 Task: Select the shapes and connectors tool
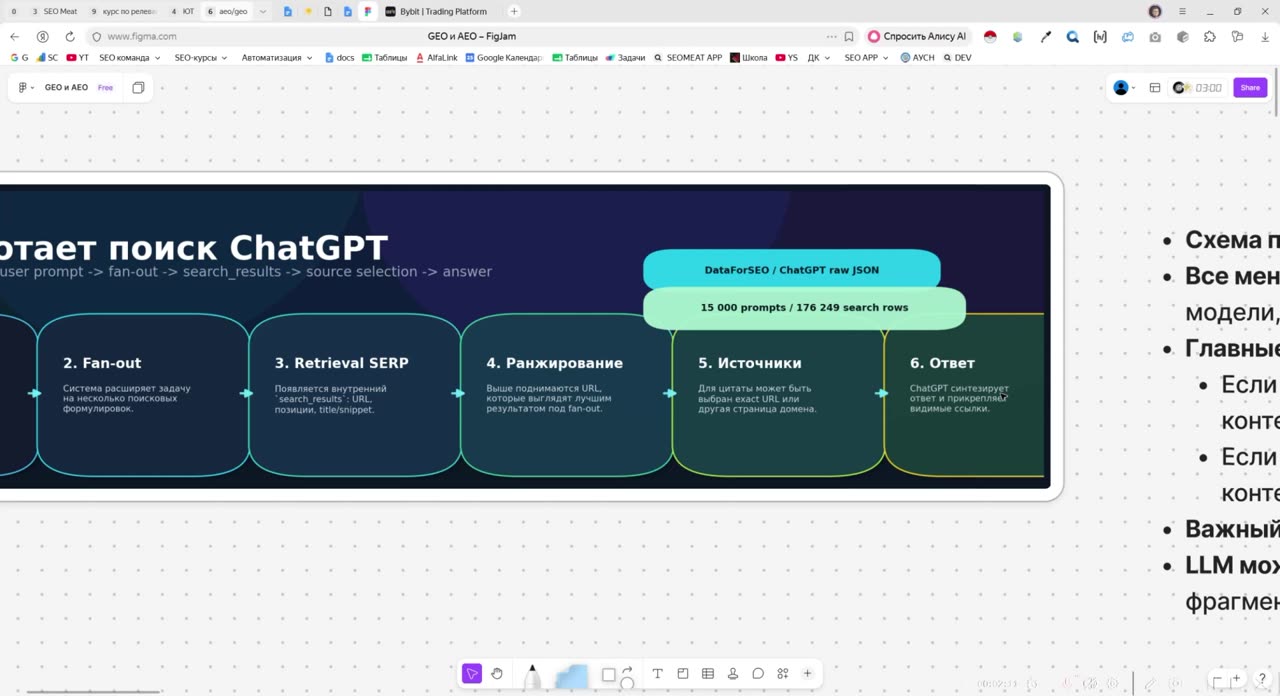pyautogui.click(x=618, y=676)
